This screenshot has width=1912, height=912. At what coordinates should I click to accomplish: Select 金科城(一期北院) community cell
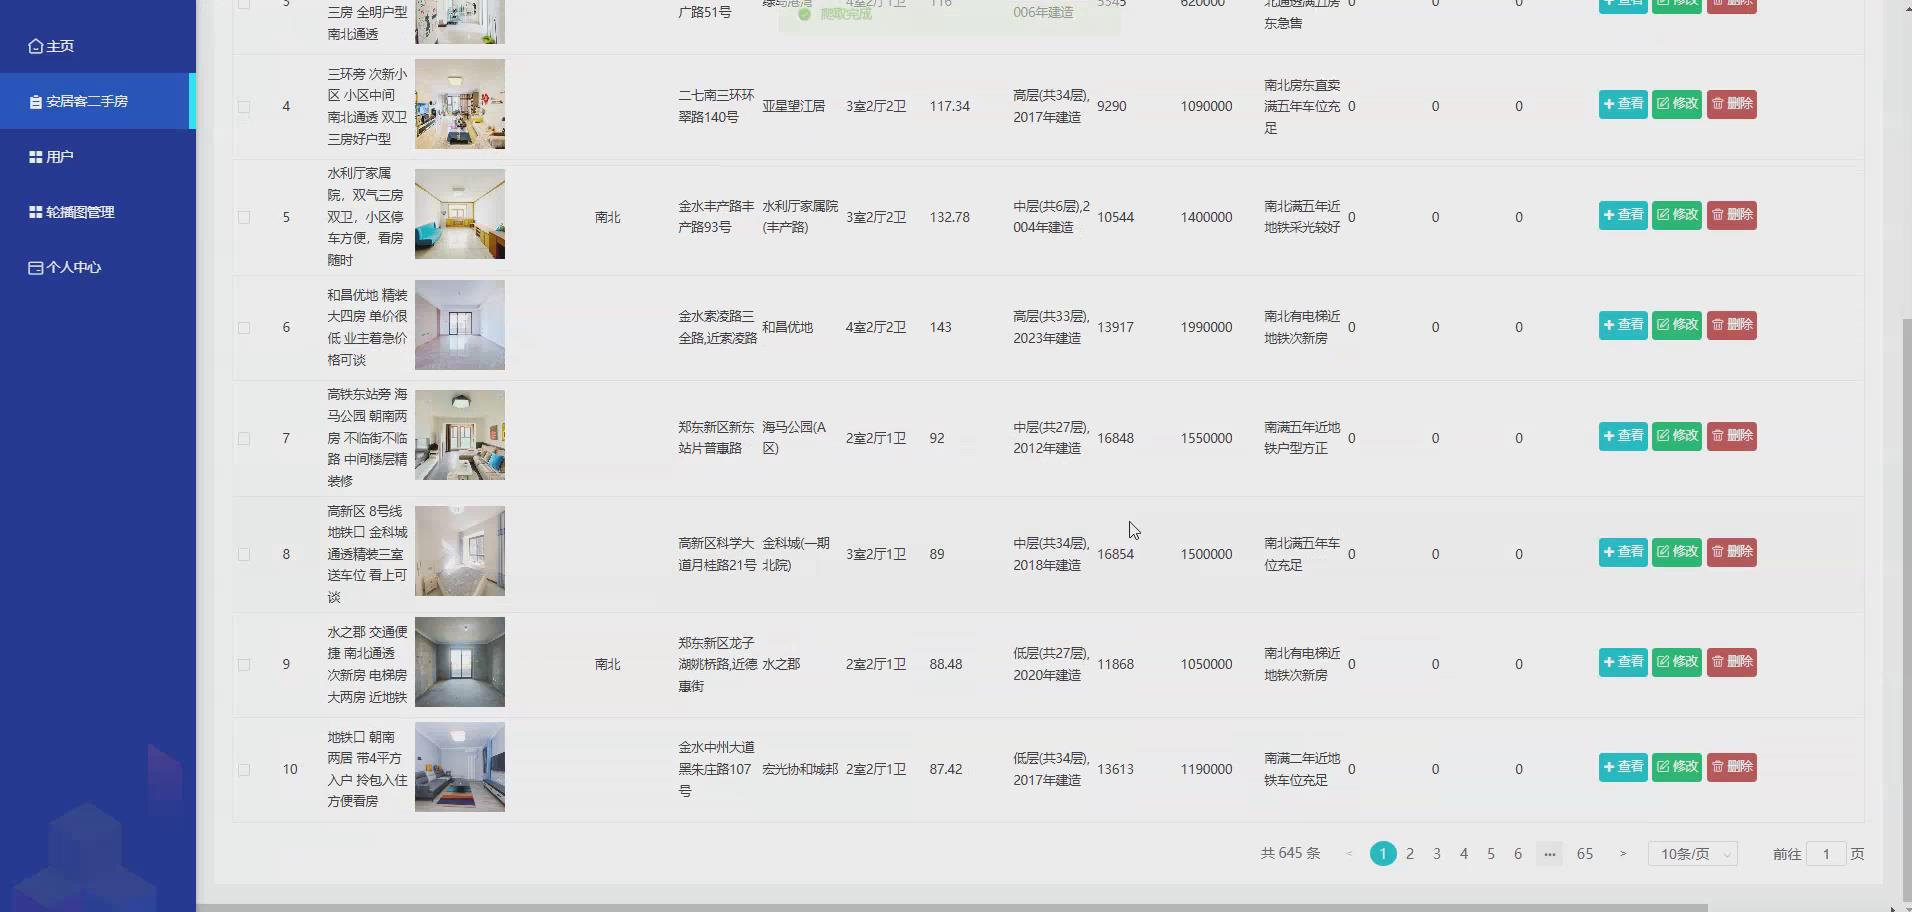pos(797,554)
